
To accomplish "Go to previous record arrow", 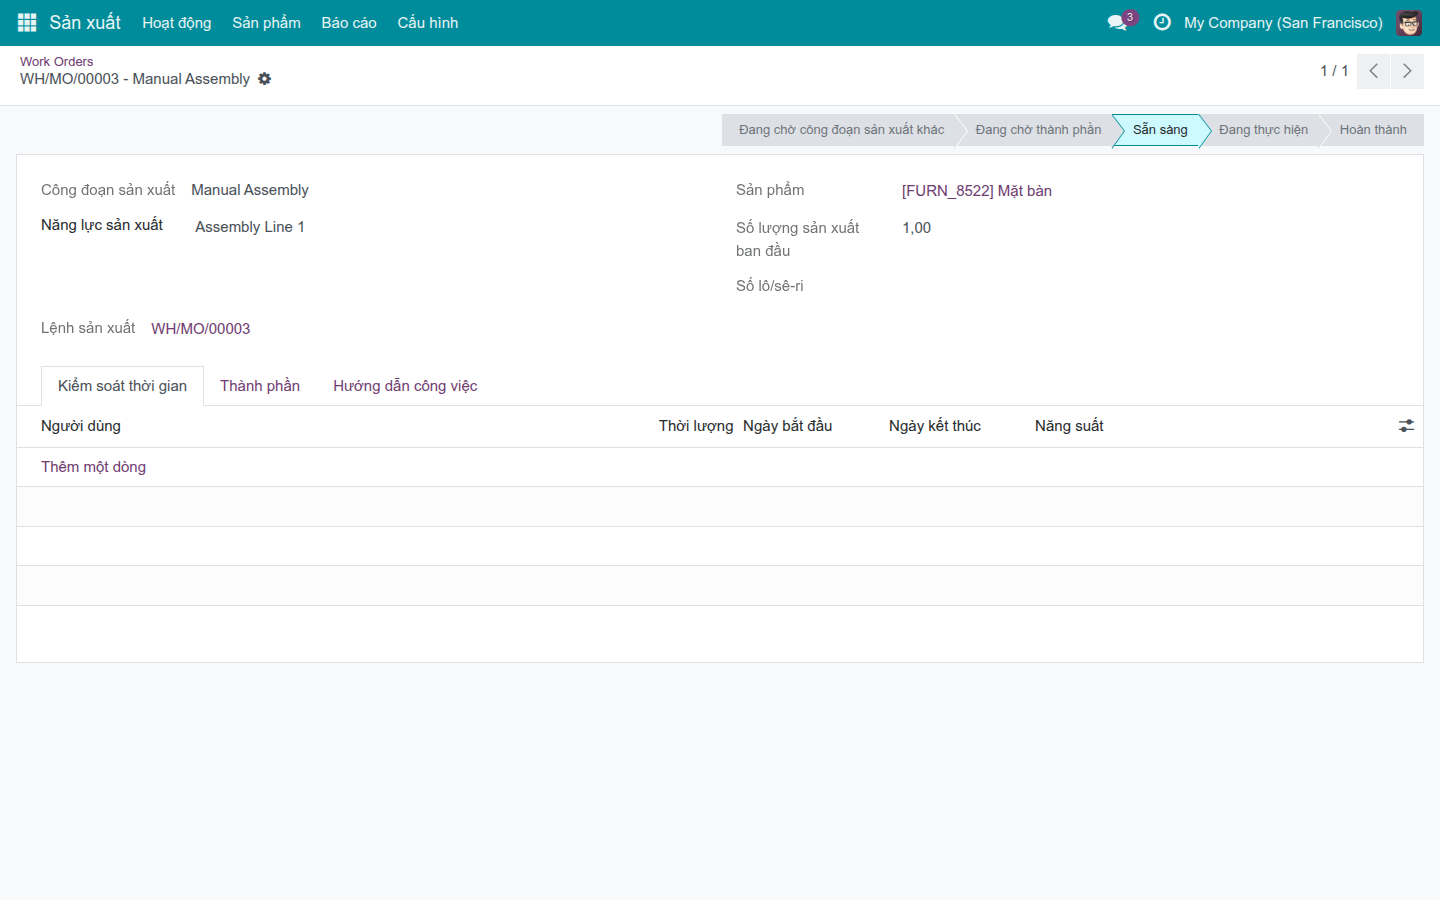I will click(x=1373, y=71).
